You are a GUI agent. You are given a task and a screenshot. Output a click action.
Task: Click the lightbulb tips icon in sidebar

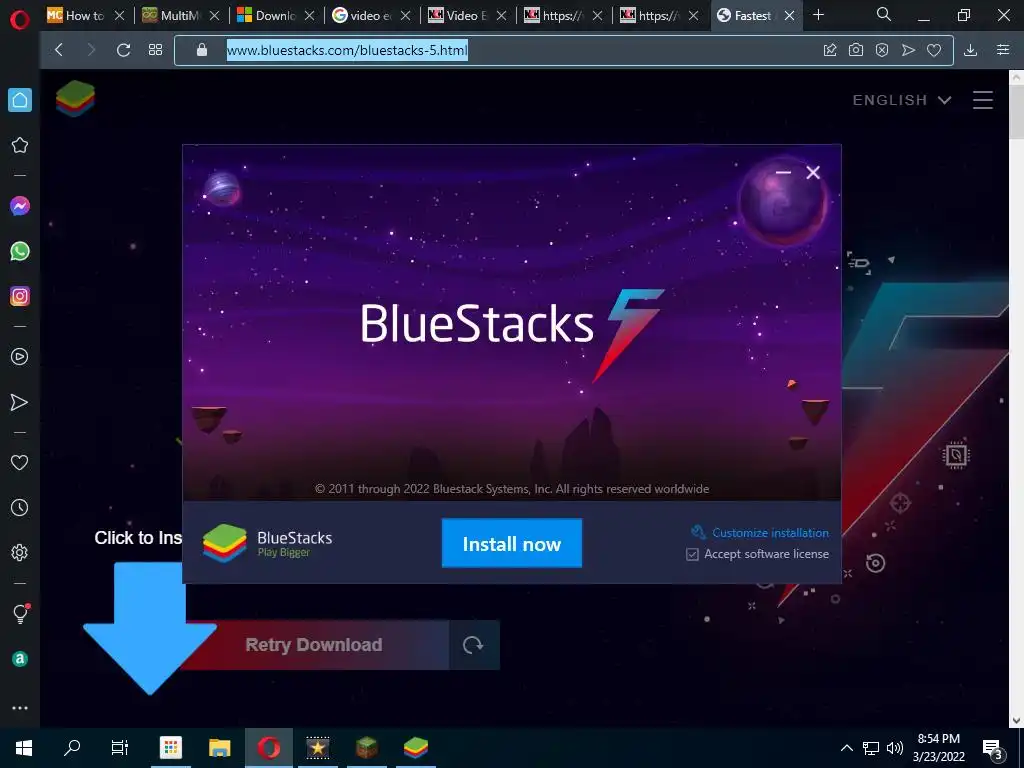(21, 613)
